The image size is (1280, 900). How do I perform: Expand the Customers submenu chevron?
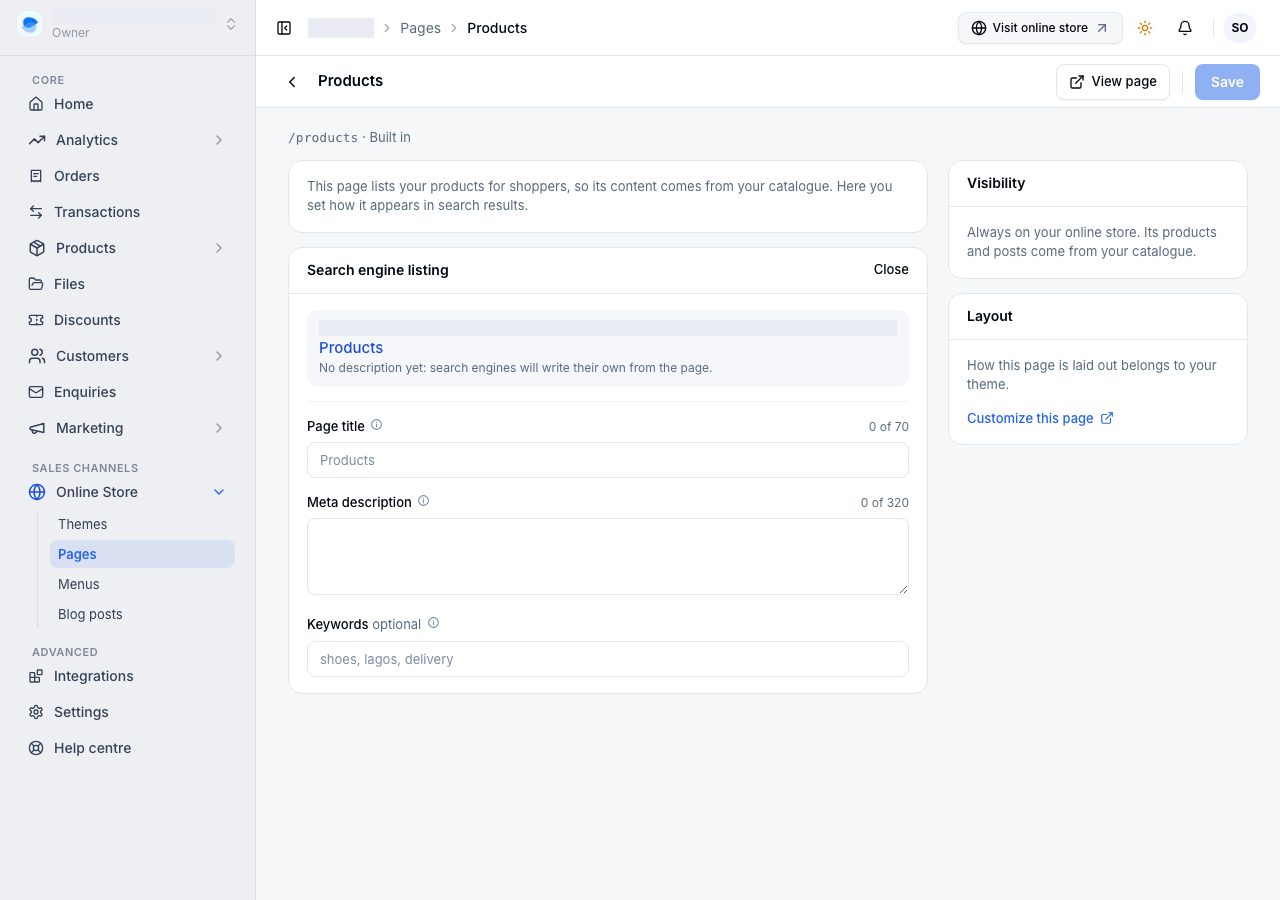click(x=219, y=356)
